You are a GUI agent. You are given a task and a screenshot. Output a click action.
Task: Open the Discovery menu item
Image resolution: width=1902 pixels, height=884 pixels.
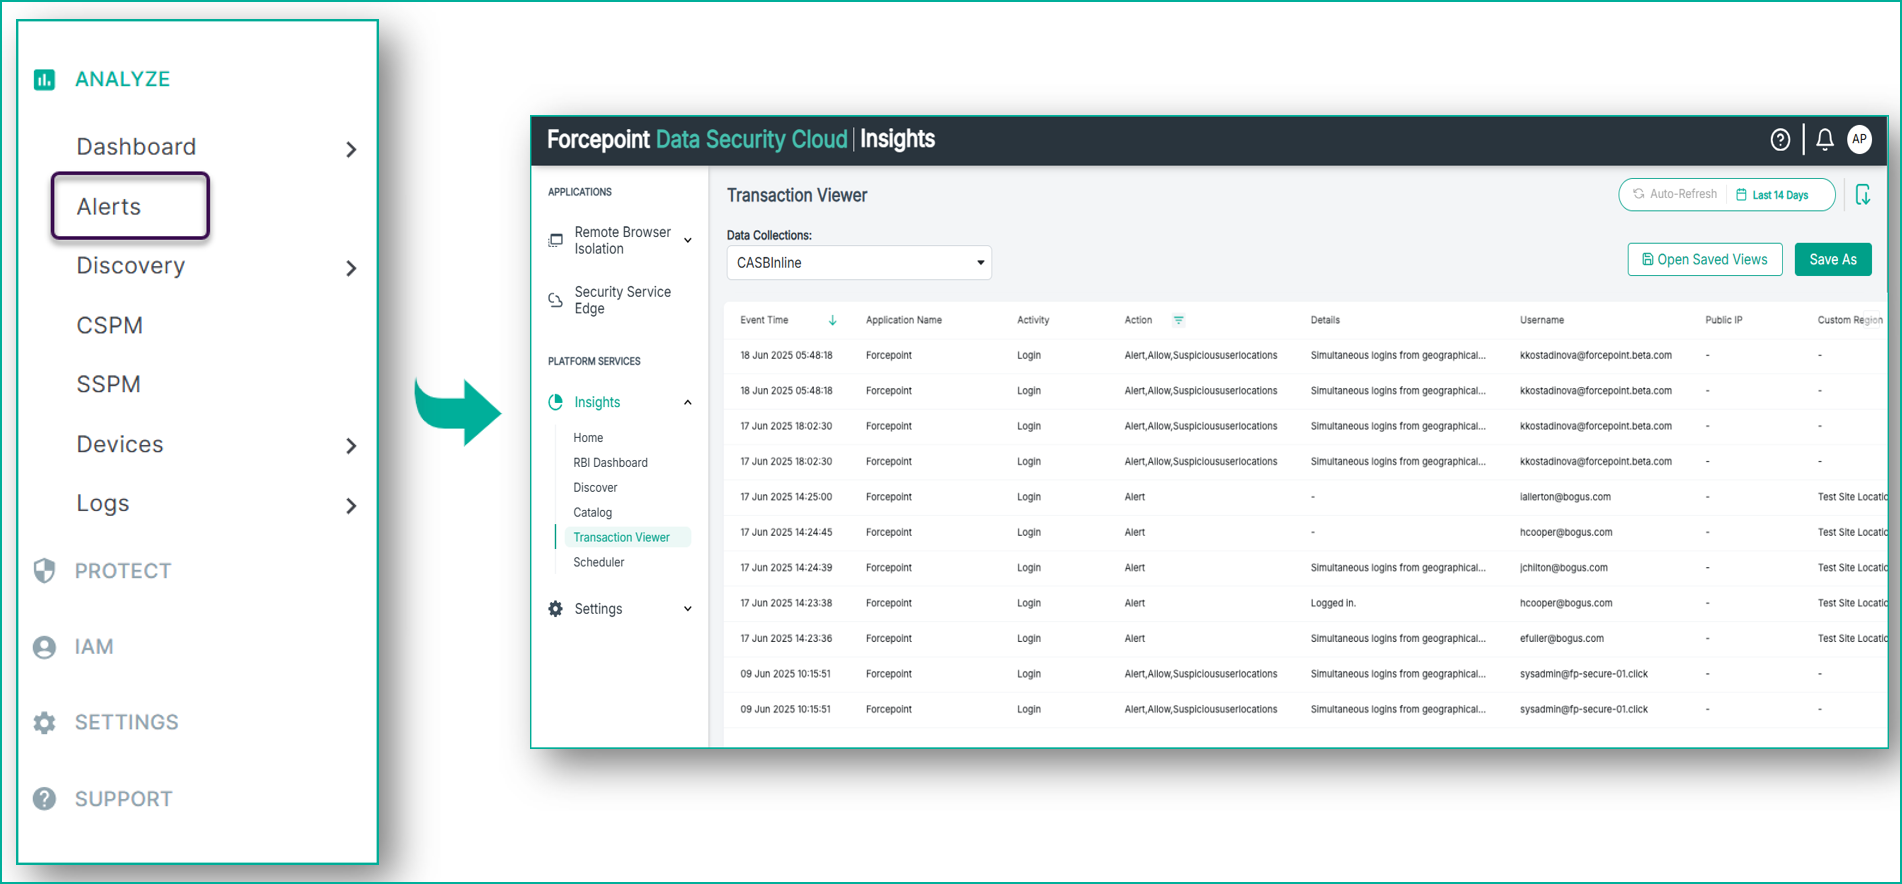tap(131, 265)
